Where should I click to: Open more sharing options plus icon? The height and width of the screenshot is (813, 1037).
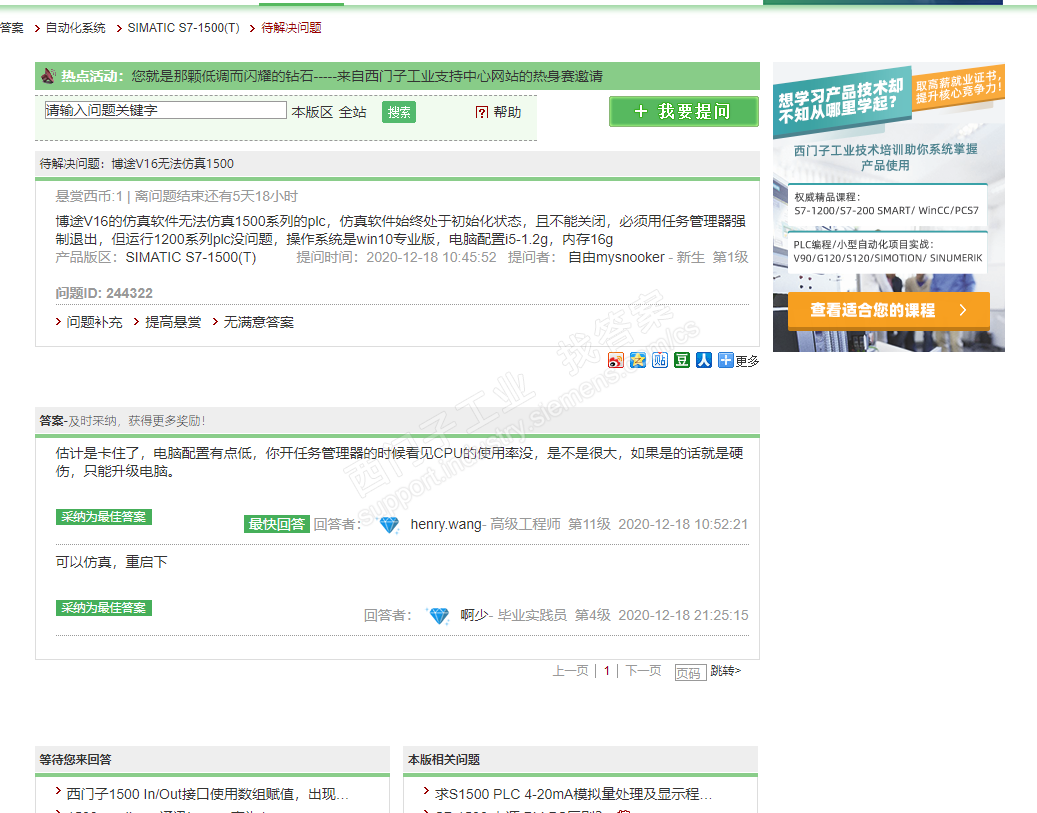point(726,360)
